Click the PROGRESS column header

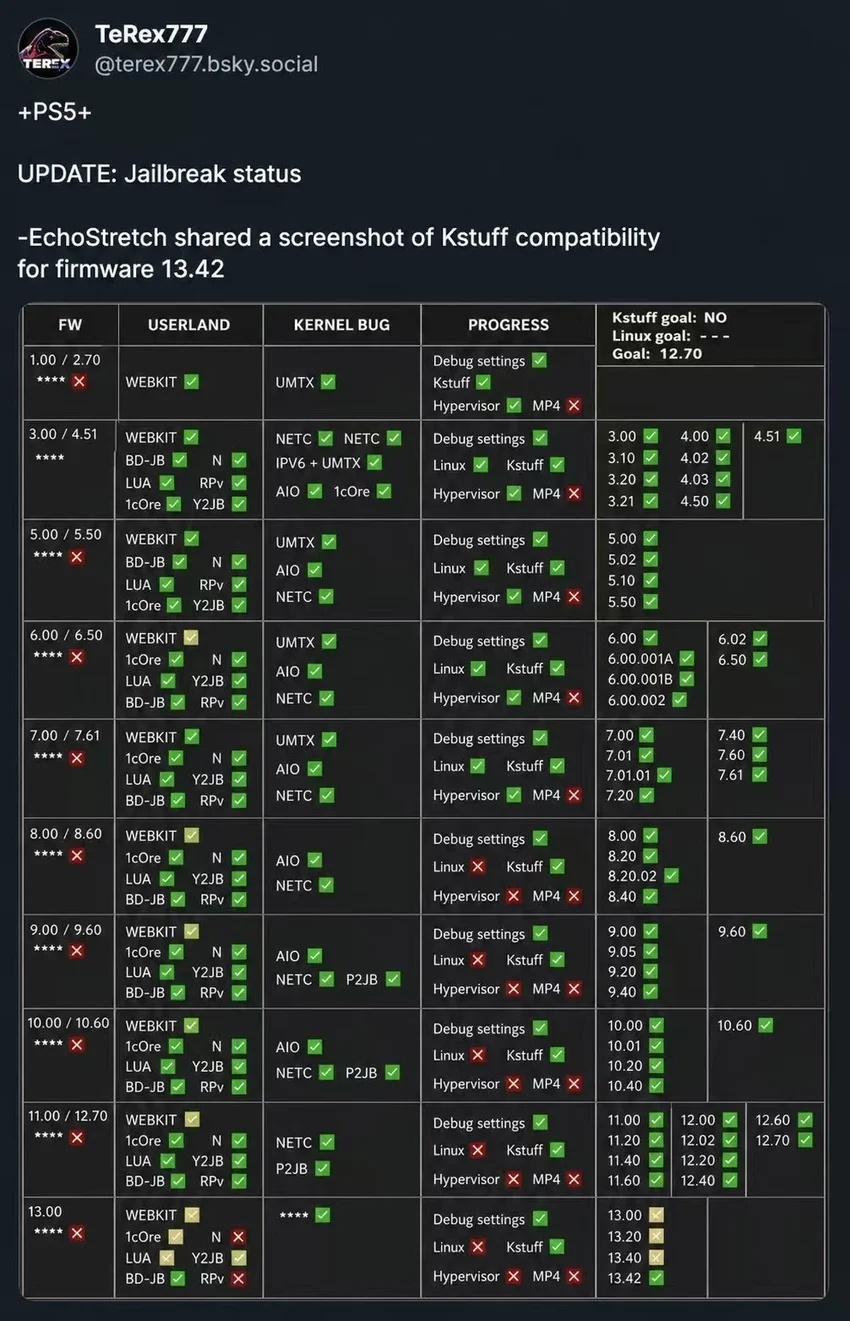click(508, 325)
